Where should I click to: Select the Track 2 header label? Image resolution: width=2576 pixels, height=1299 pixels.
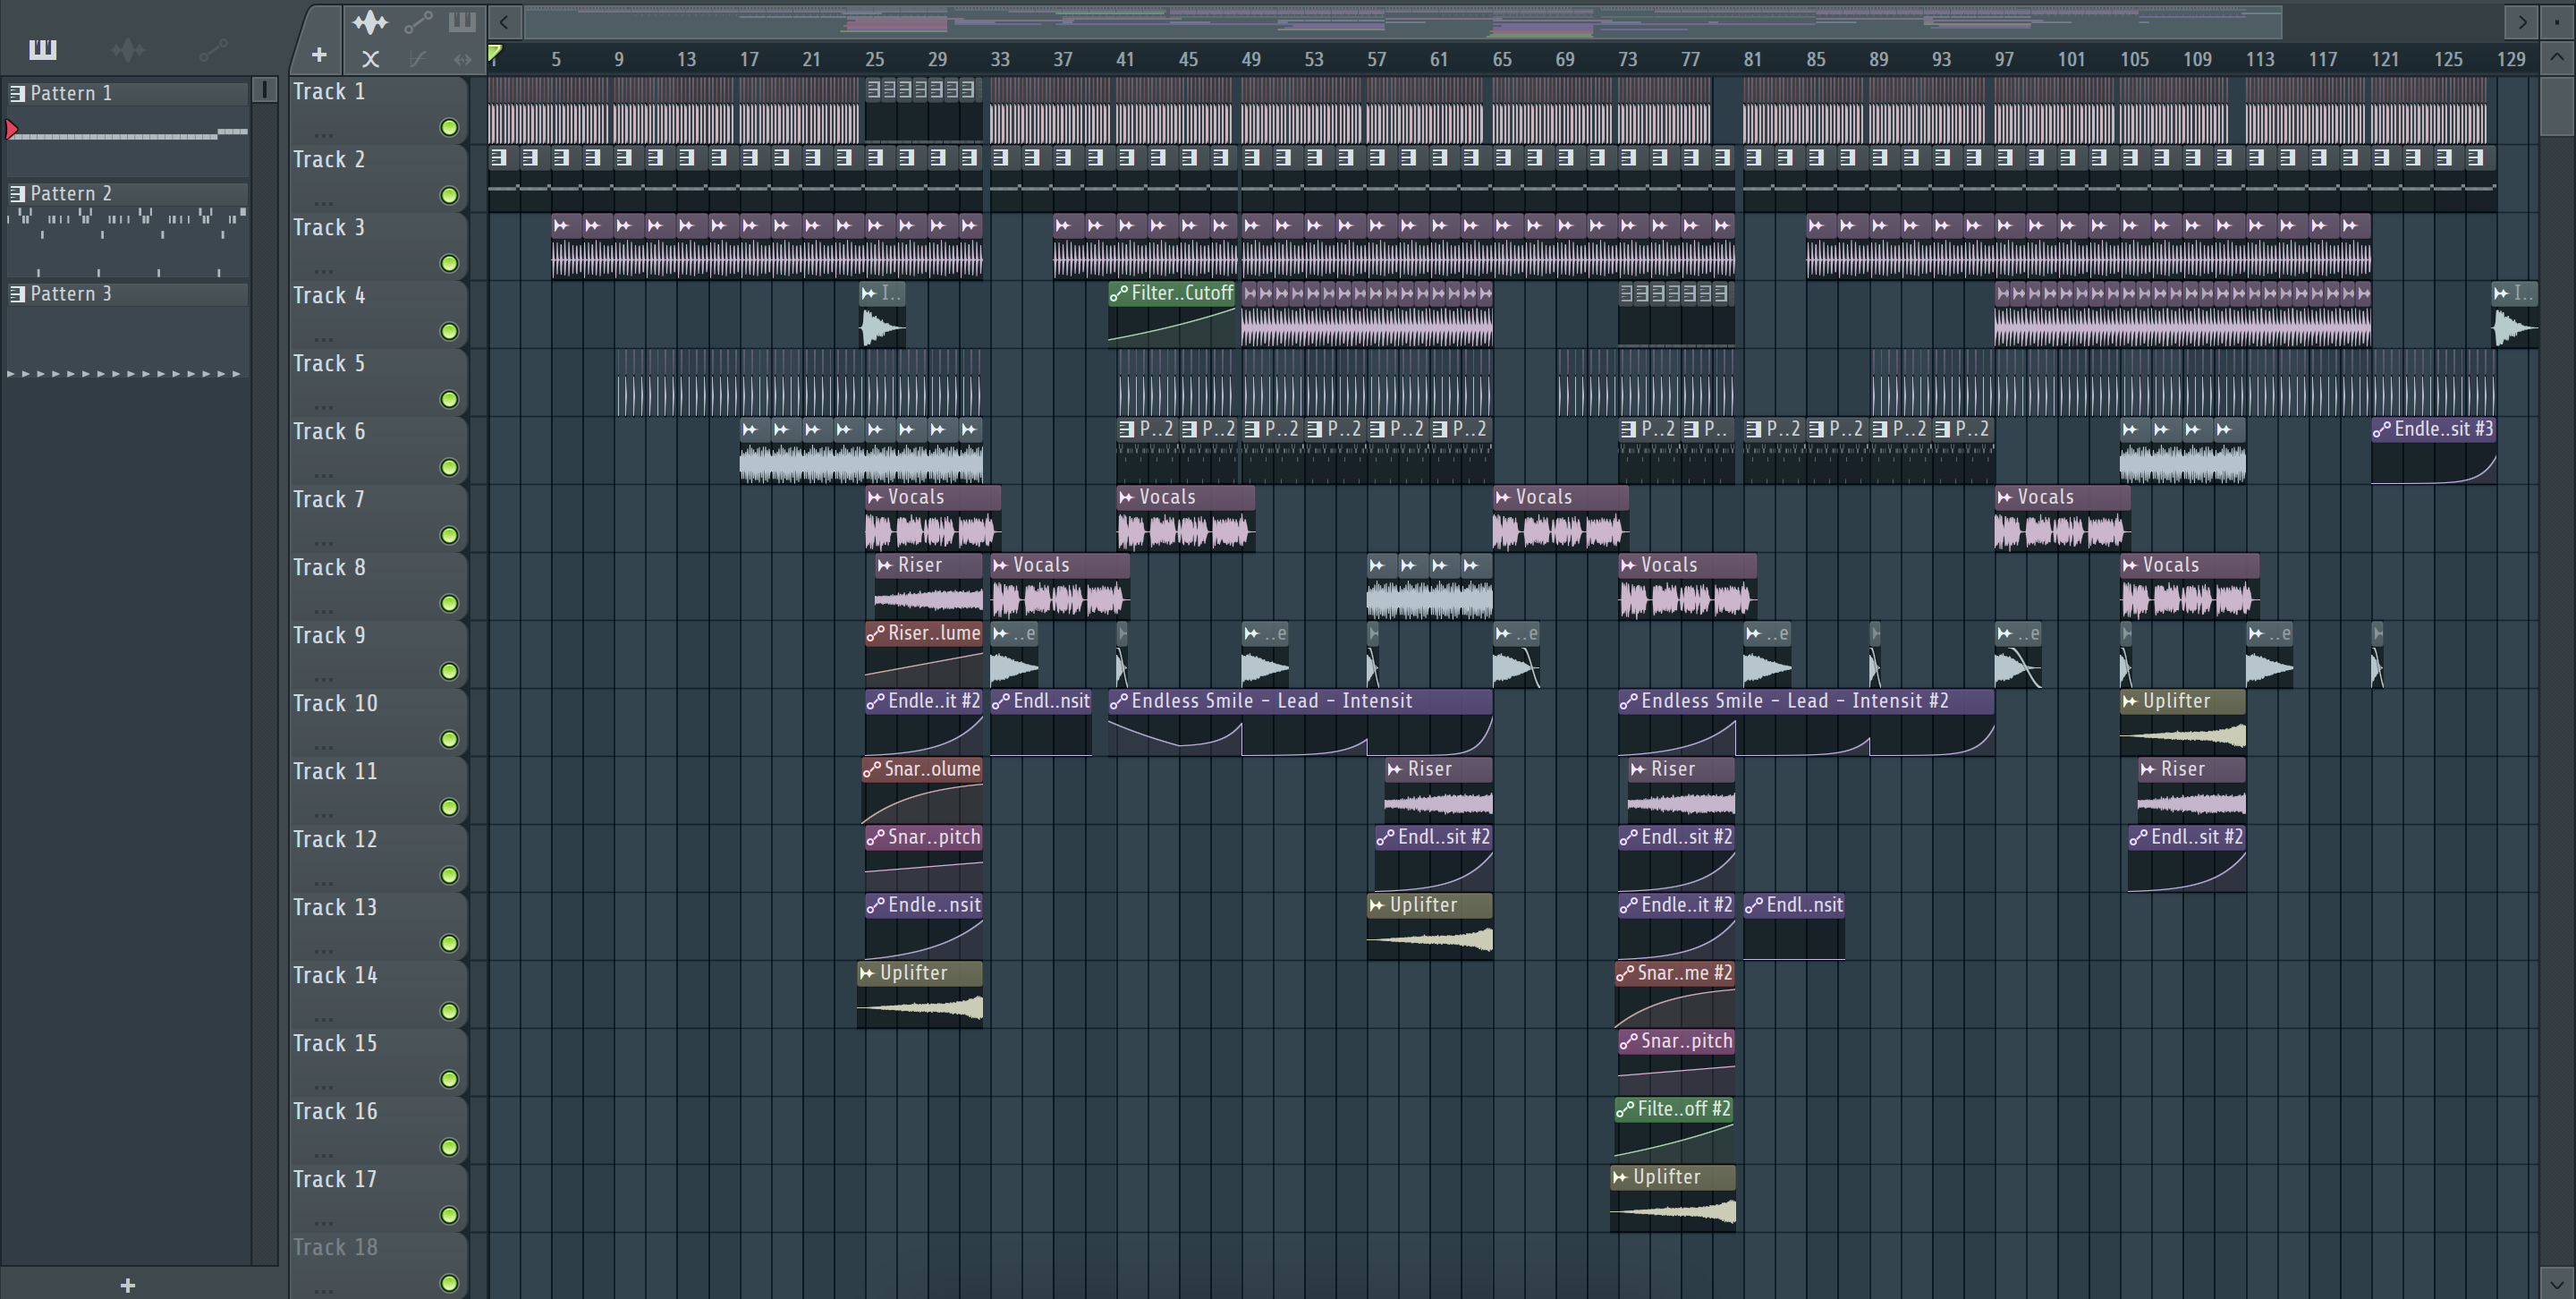coord(329,160)
